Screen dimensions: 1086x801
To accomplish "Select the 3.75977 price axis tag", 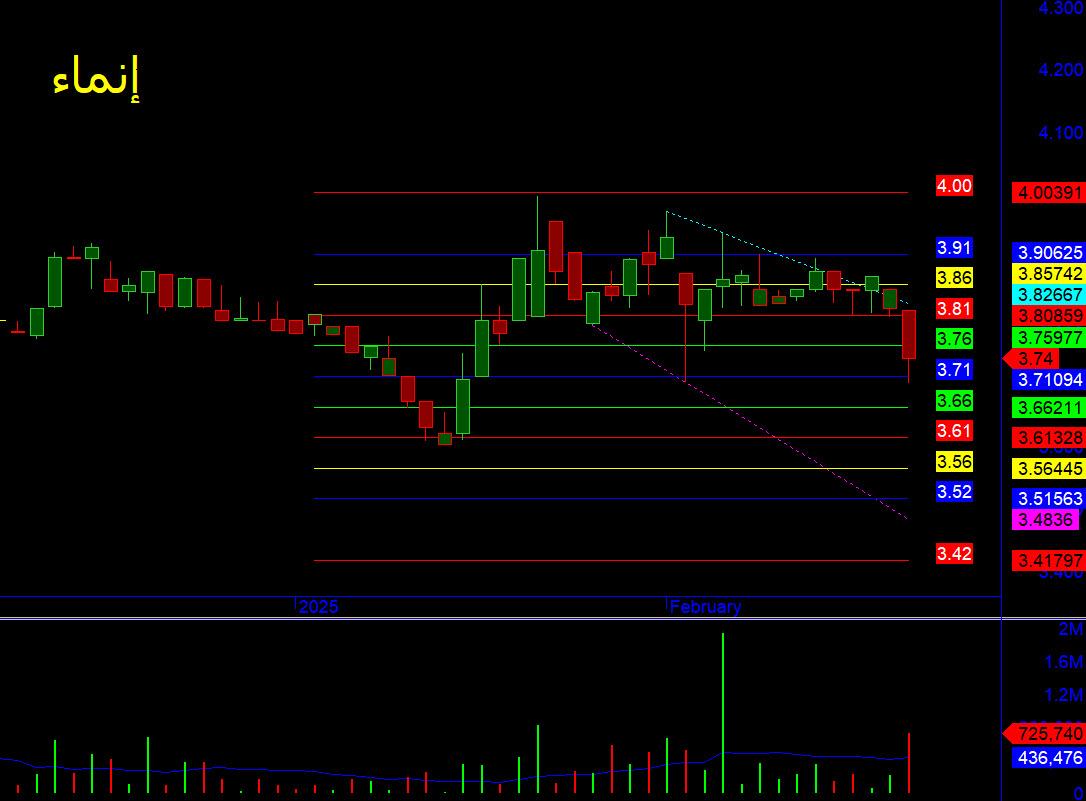I will 1049,337.
